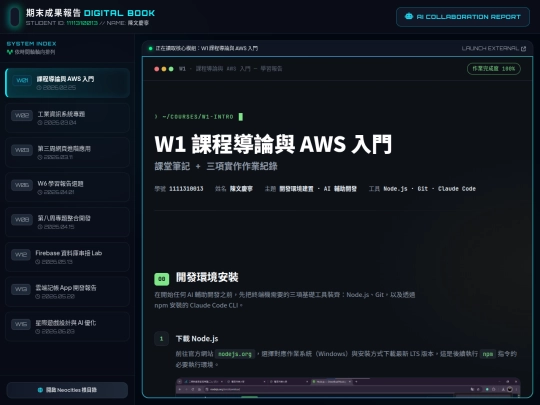Click the nodejs.org code link

click(235, 354)
